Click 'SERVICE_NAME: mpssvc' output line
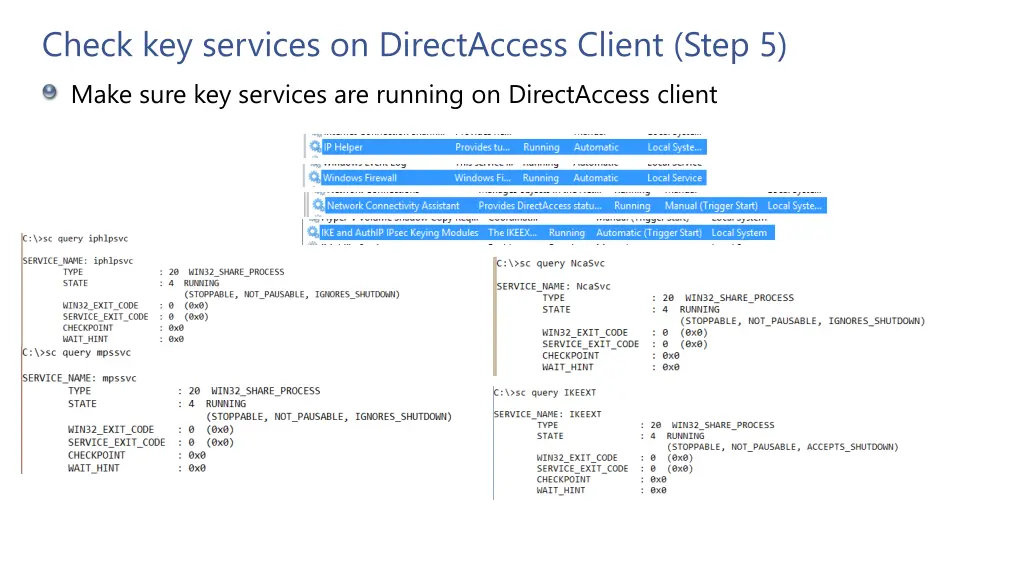This screenshot has width=1024, height=576. tap(79, 378)
